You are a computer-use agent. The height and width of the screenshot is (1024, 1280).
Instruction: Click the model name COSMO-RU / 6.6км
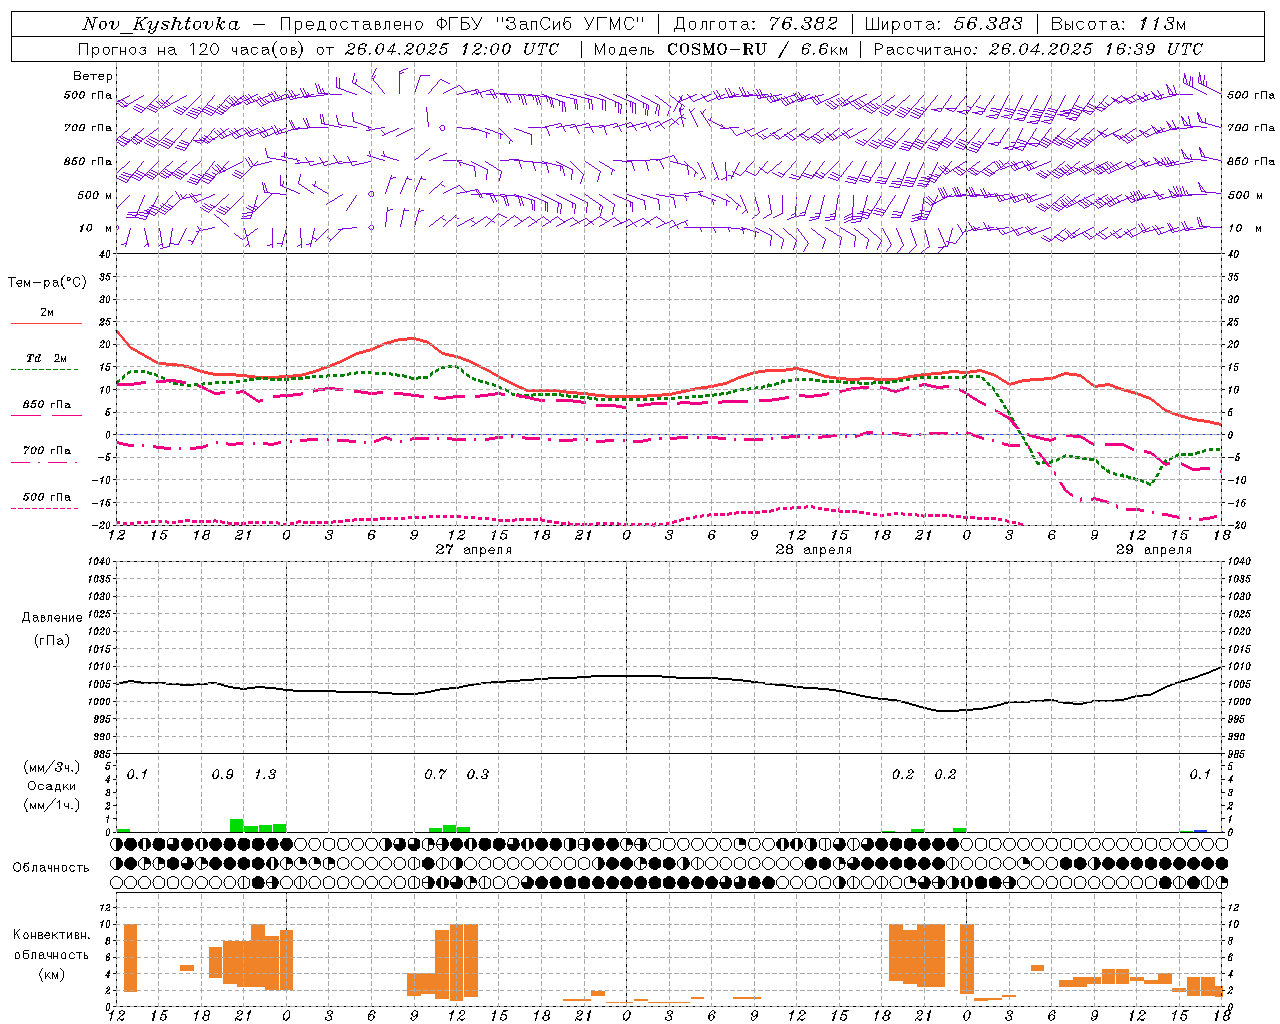(758, 49)
